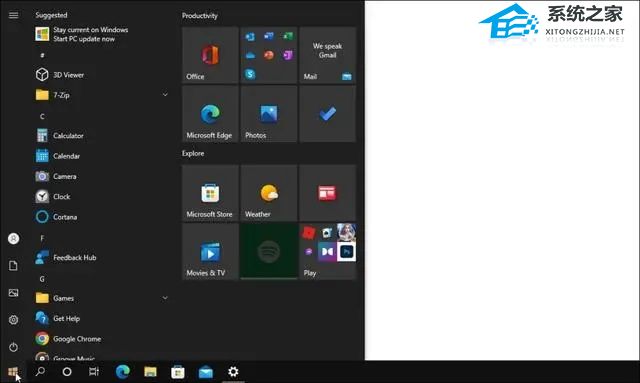Click the Outlook icon in Office apps tile
The height and width of the screenshot is (383, 640).
(250, 36)
